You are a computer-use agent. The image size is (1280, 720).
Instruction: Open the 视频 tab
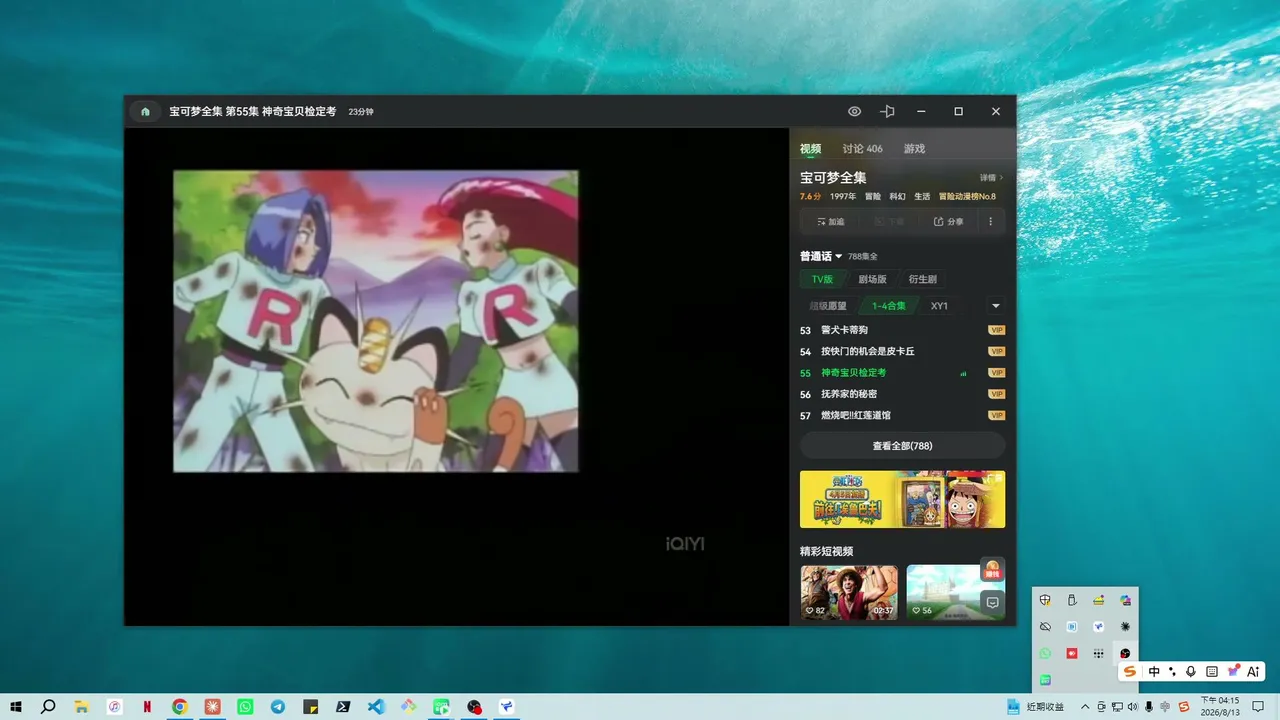coord(810,149)
